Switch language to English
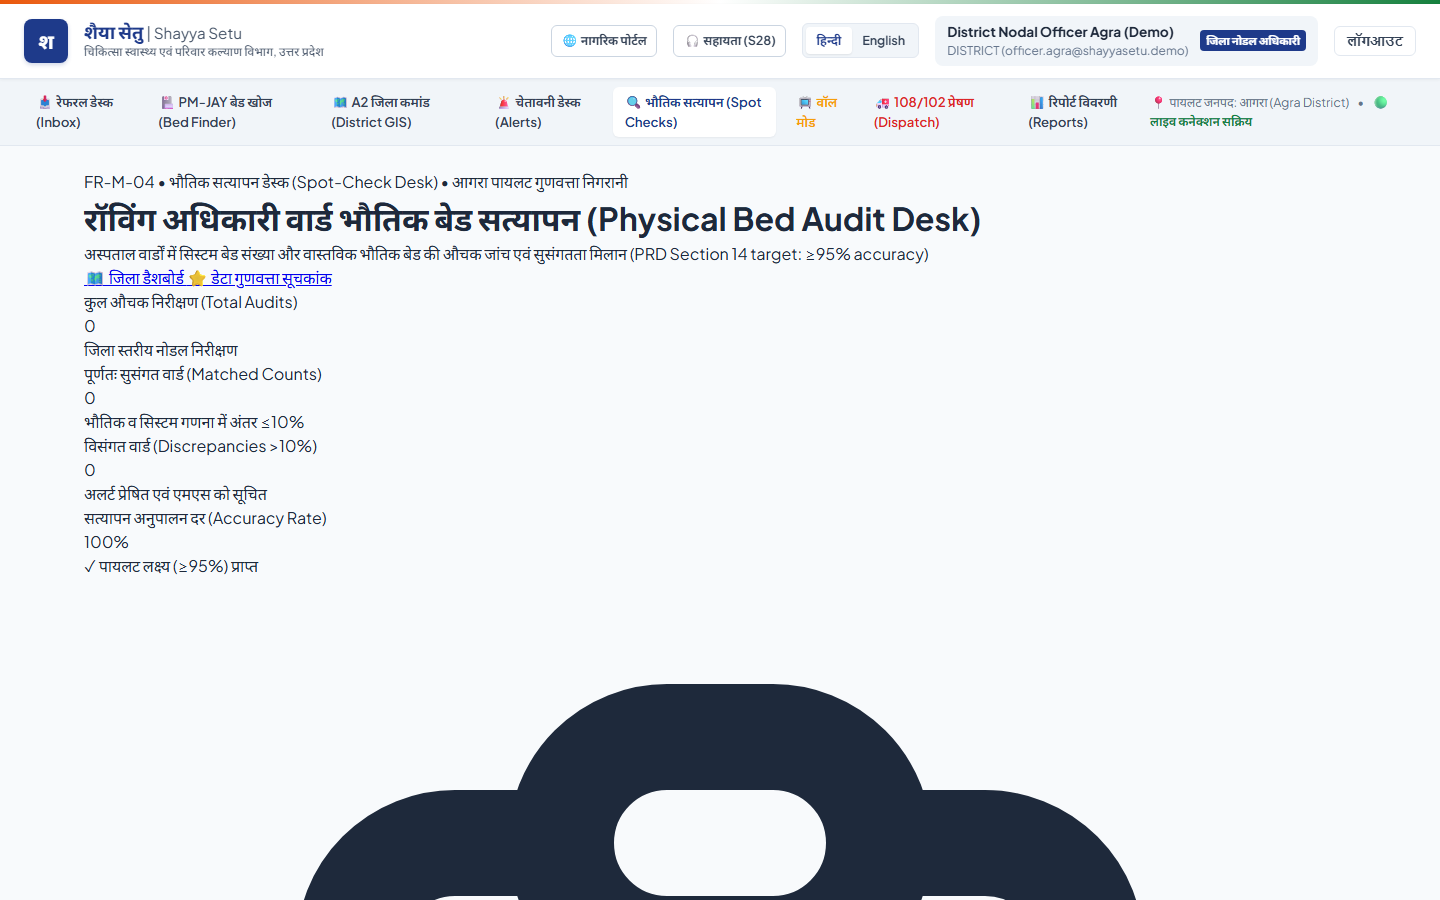The width and height of the screenshot is (1440, 900). pos(884,41)
